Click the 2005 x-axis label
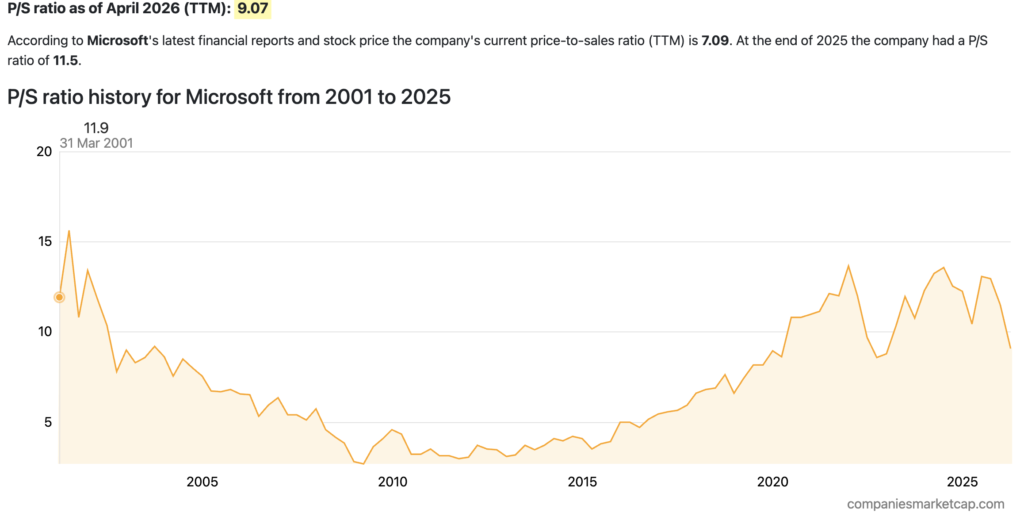 202,482
